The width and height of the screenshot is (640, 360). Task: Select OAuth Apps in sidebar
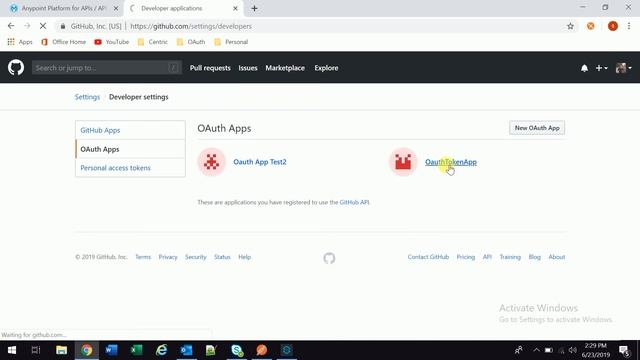coord(130,149)
